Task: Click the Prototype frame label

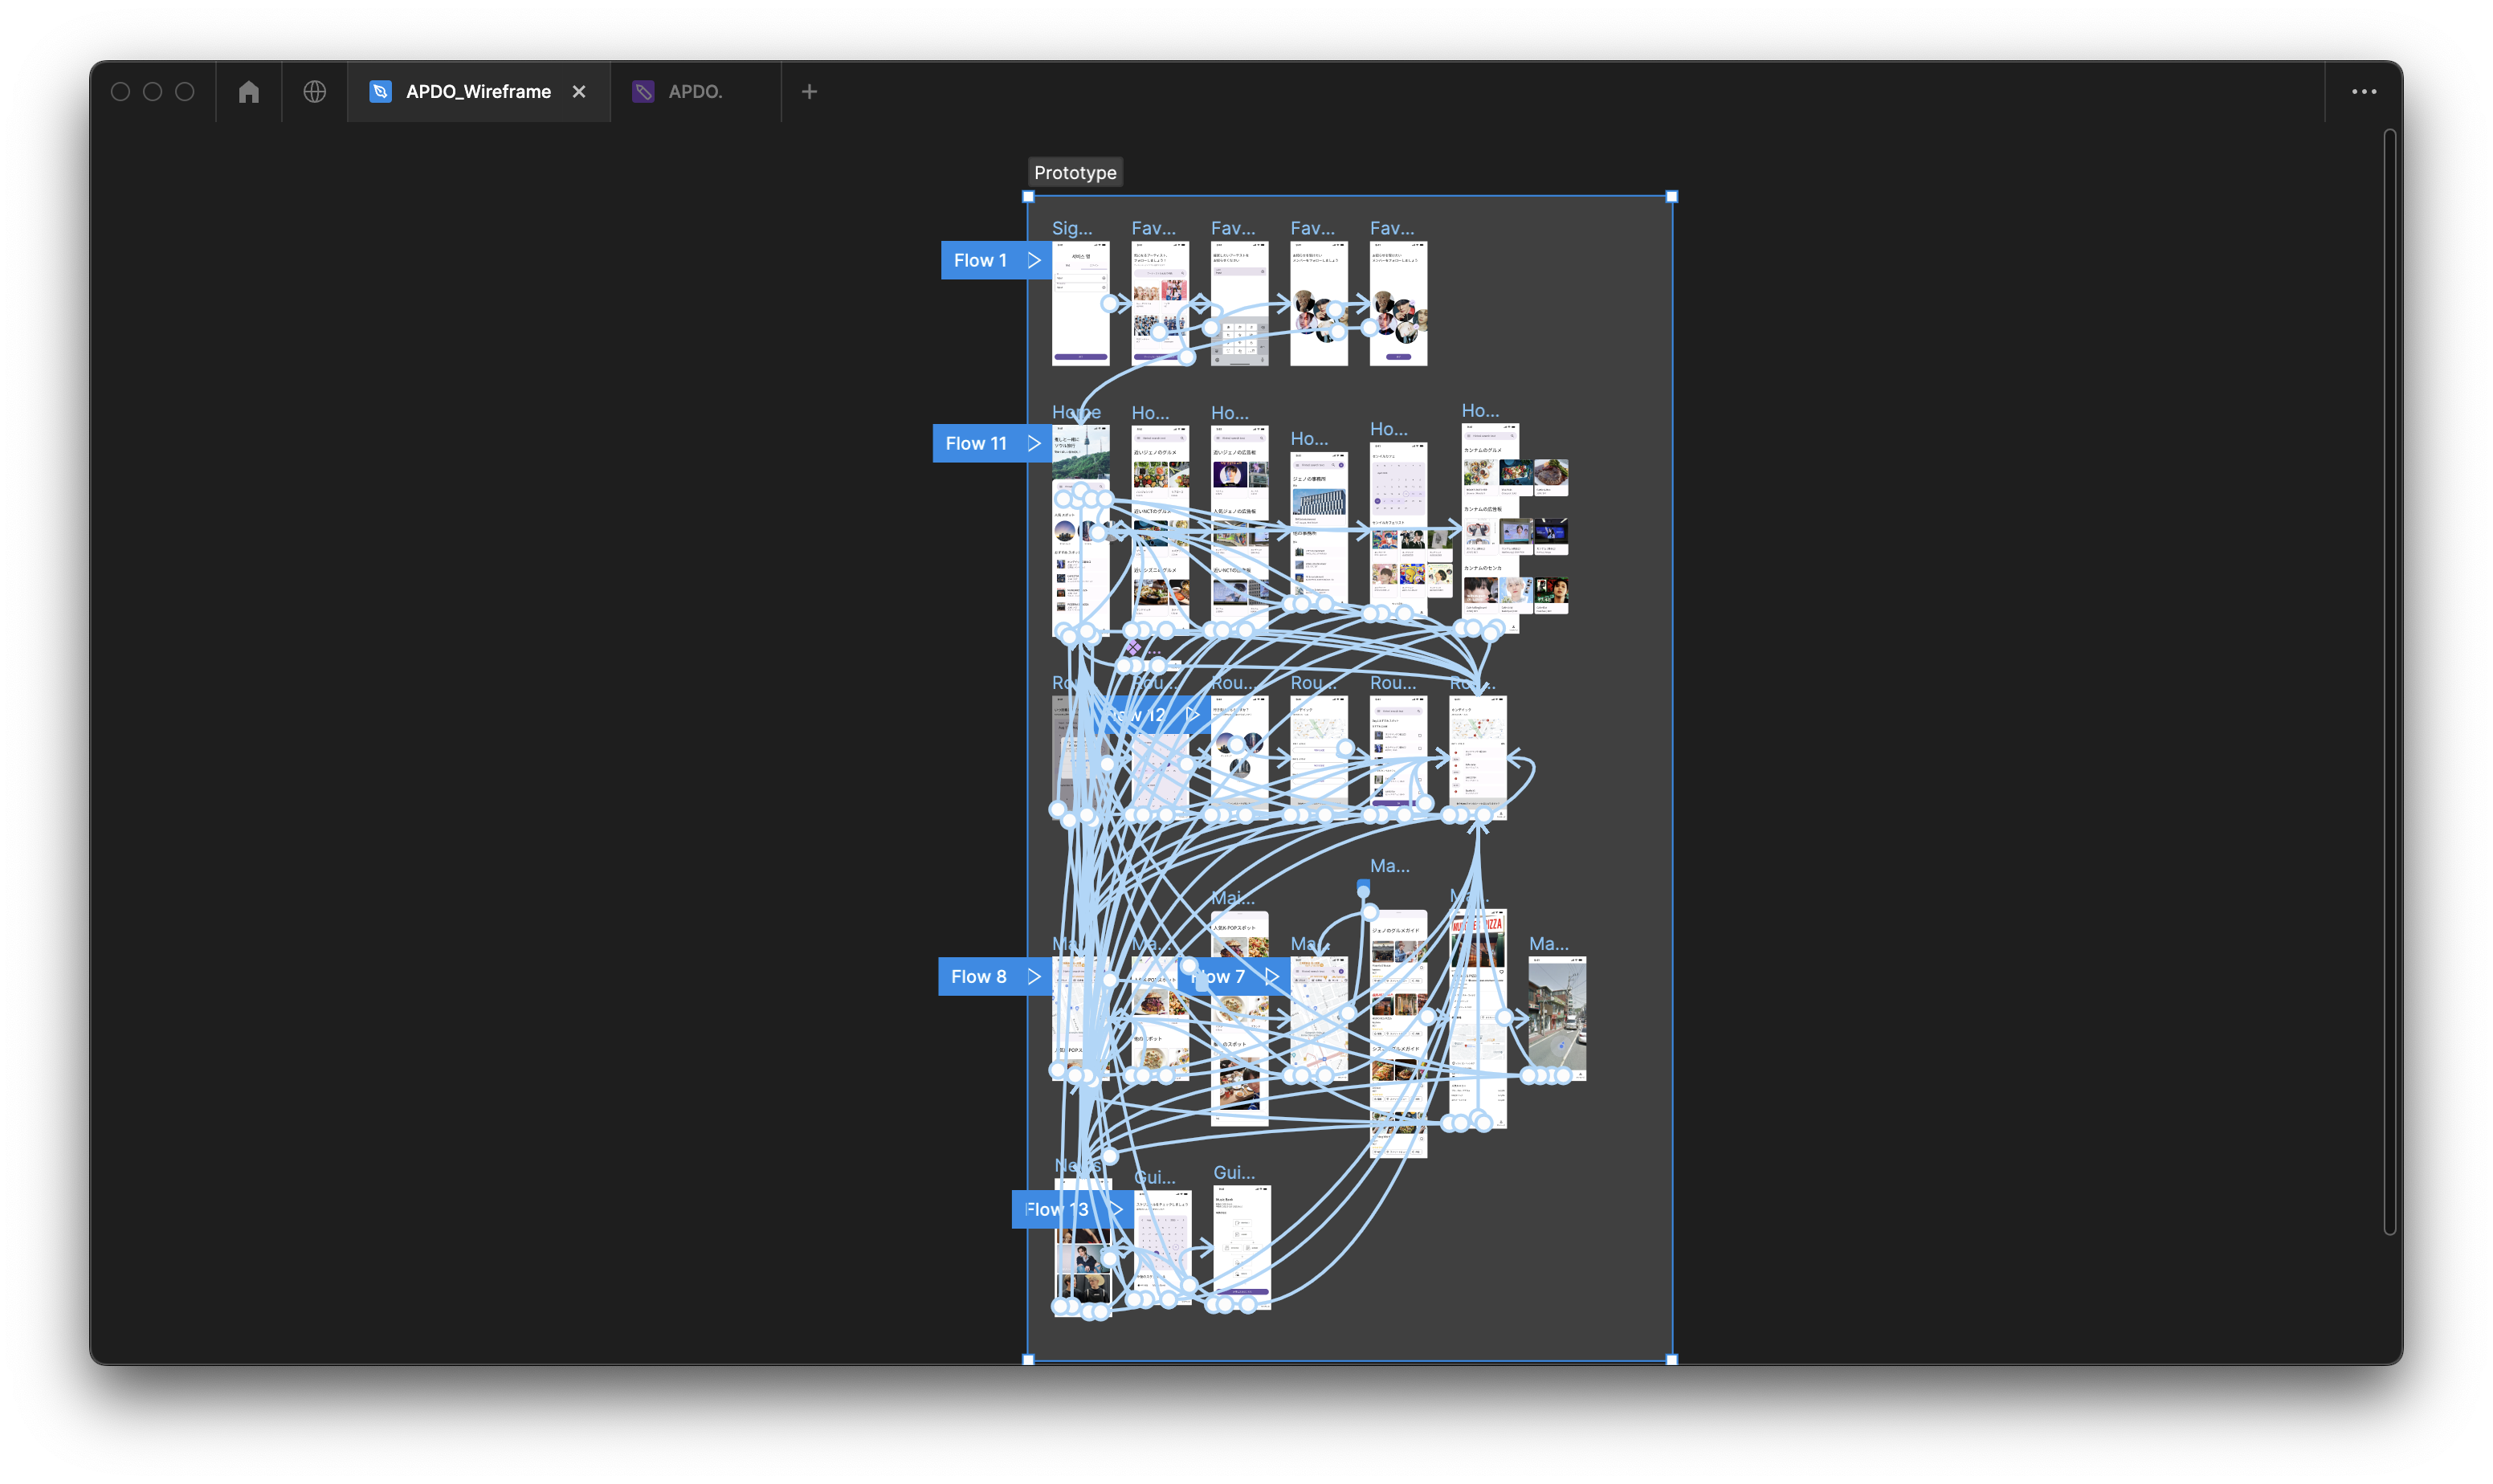Action: [x=1075, y=172]
